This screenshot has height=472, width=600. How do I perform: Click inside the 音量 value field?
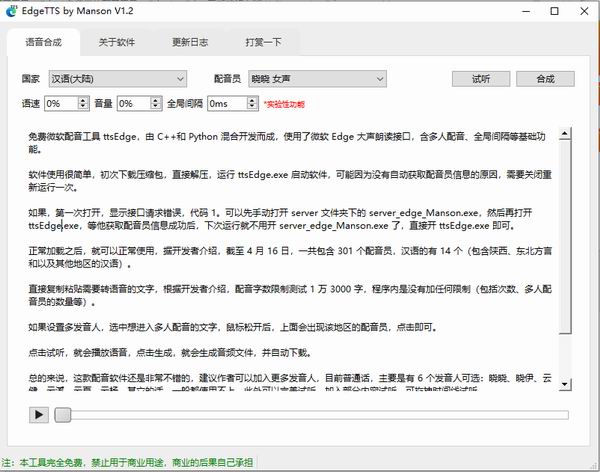(x=134, y=103)
